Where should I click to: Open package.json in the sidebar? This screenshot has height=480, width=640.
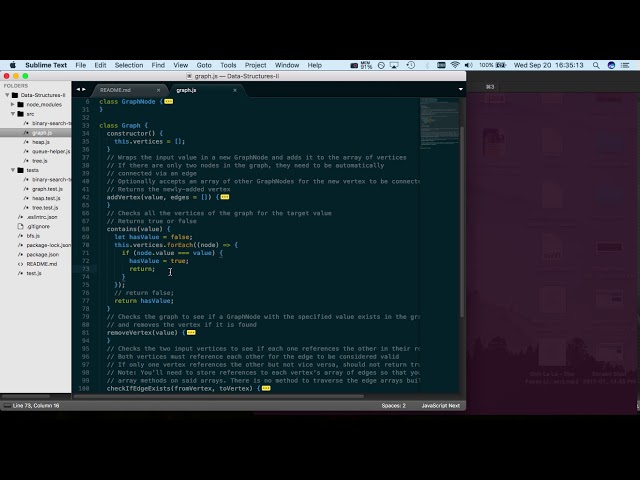[42, 255]
